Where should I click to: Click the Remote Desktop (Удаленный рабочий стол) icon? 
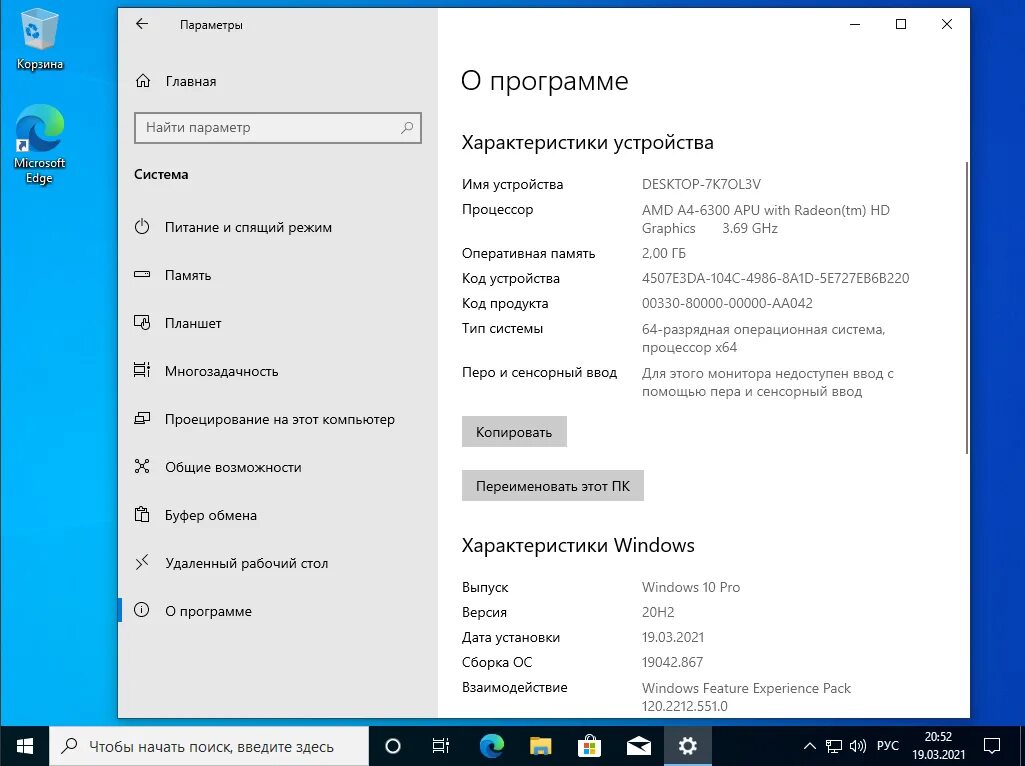[142, 562]
